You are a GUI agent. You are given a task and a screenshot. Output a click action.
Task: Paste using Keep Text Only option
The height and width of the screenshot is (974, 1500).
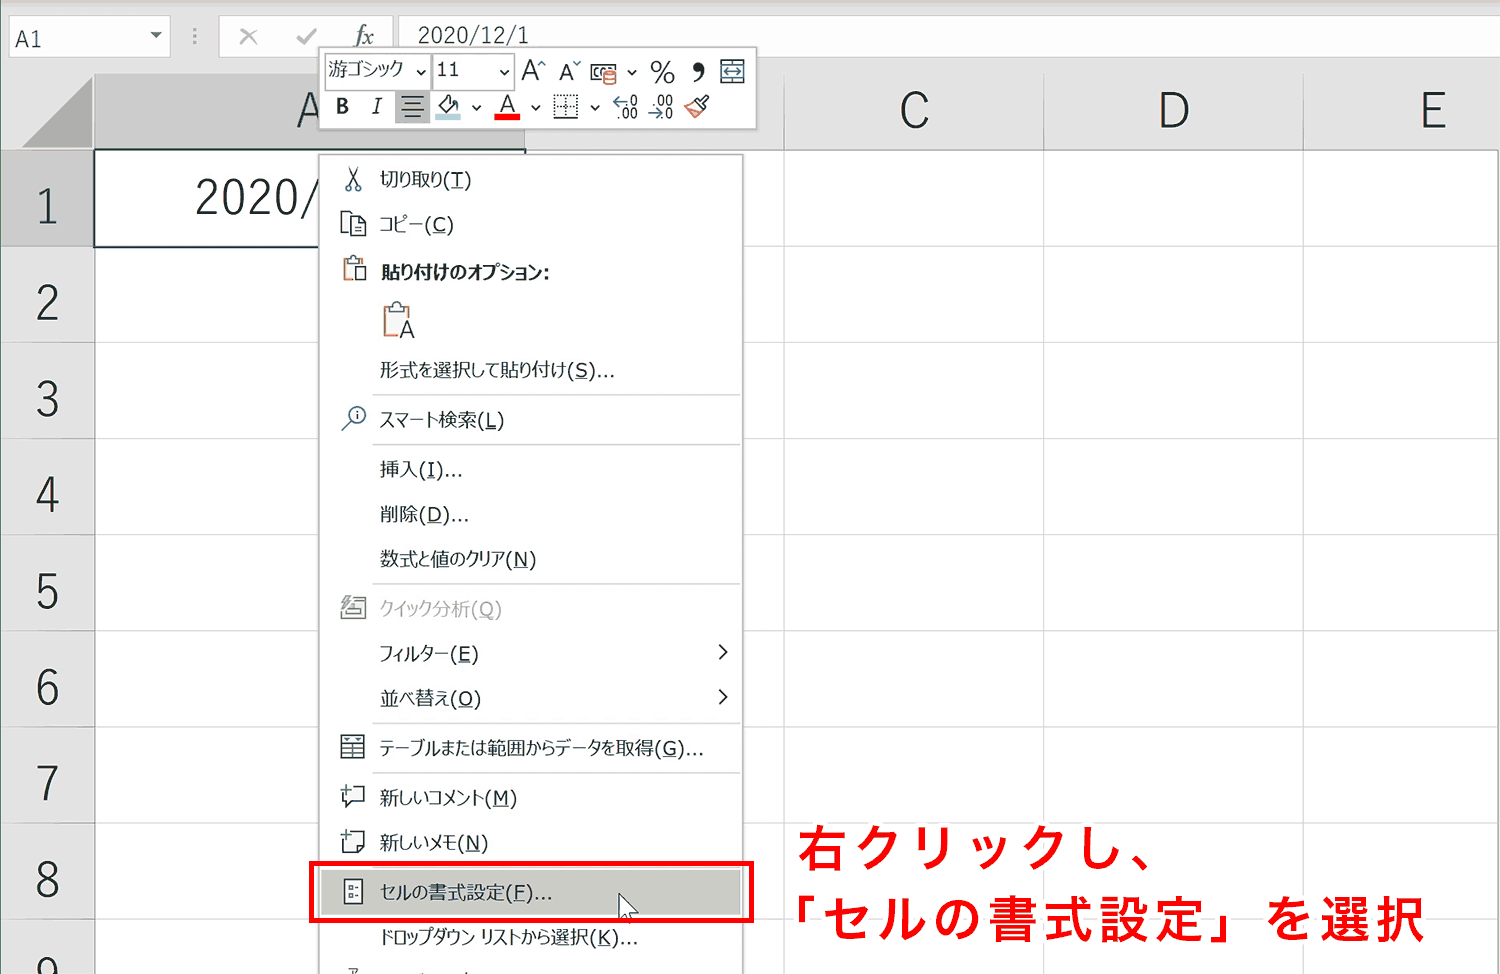coord(399,320)
